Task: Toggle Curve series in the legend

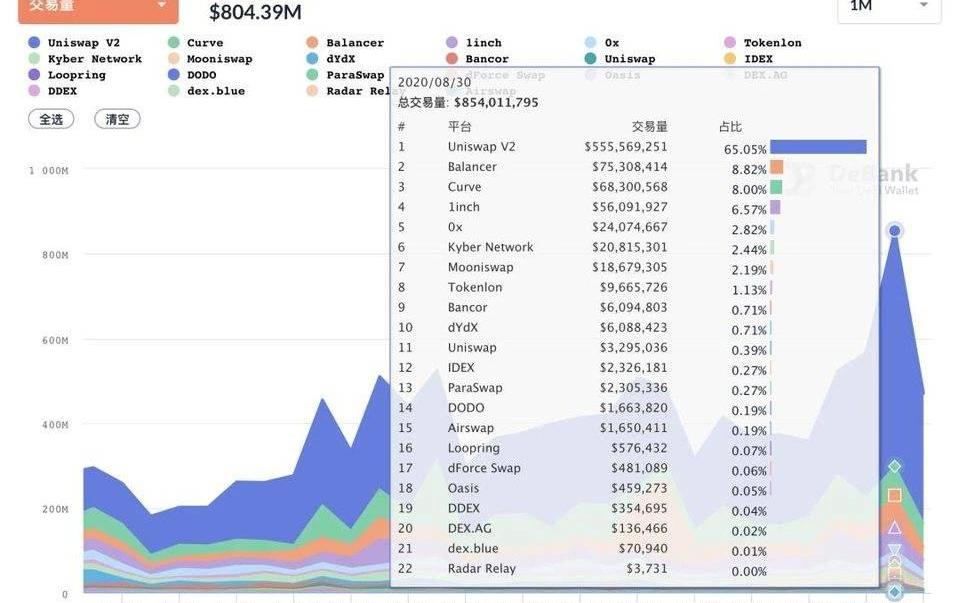Action: pos(174,42)
